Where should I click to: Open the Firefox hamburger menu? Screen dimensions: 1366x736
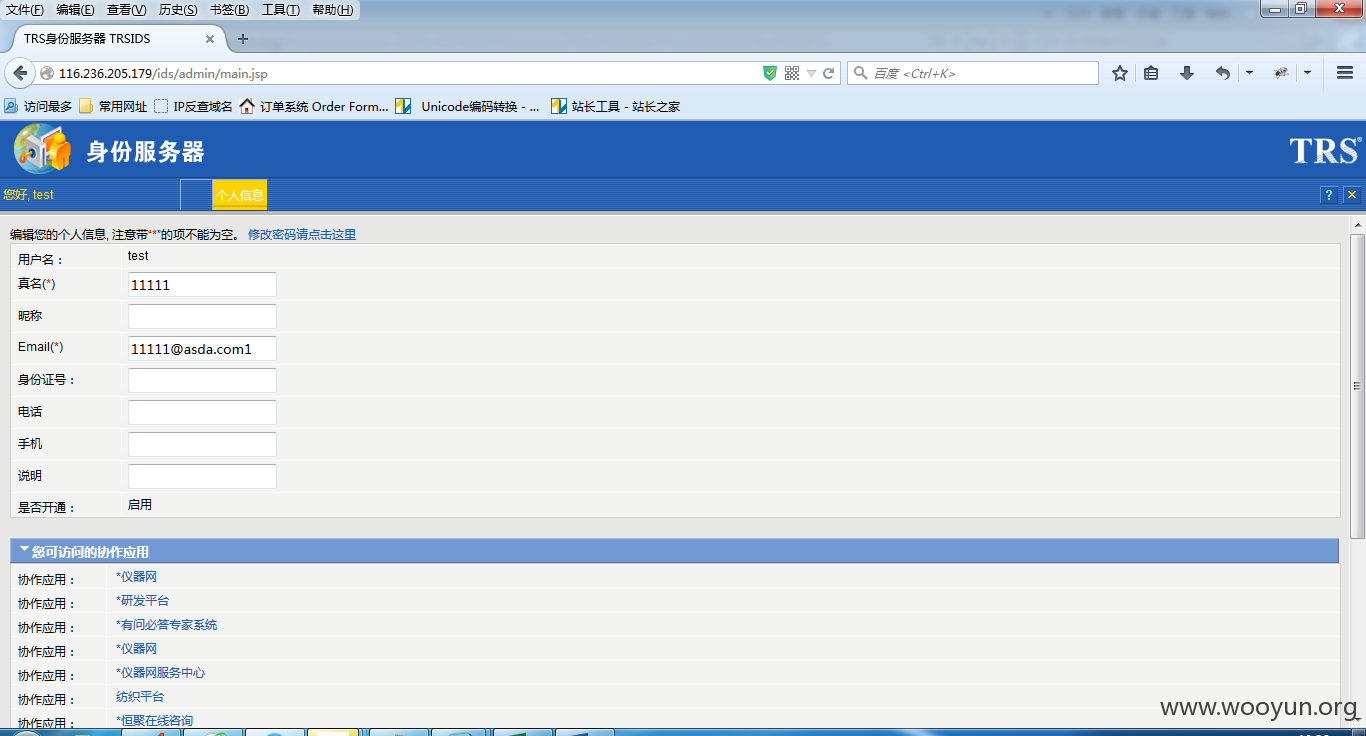coord(1344,73)
